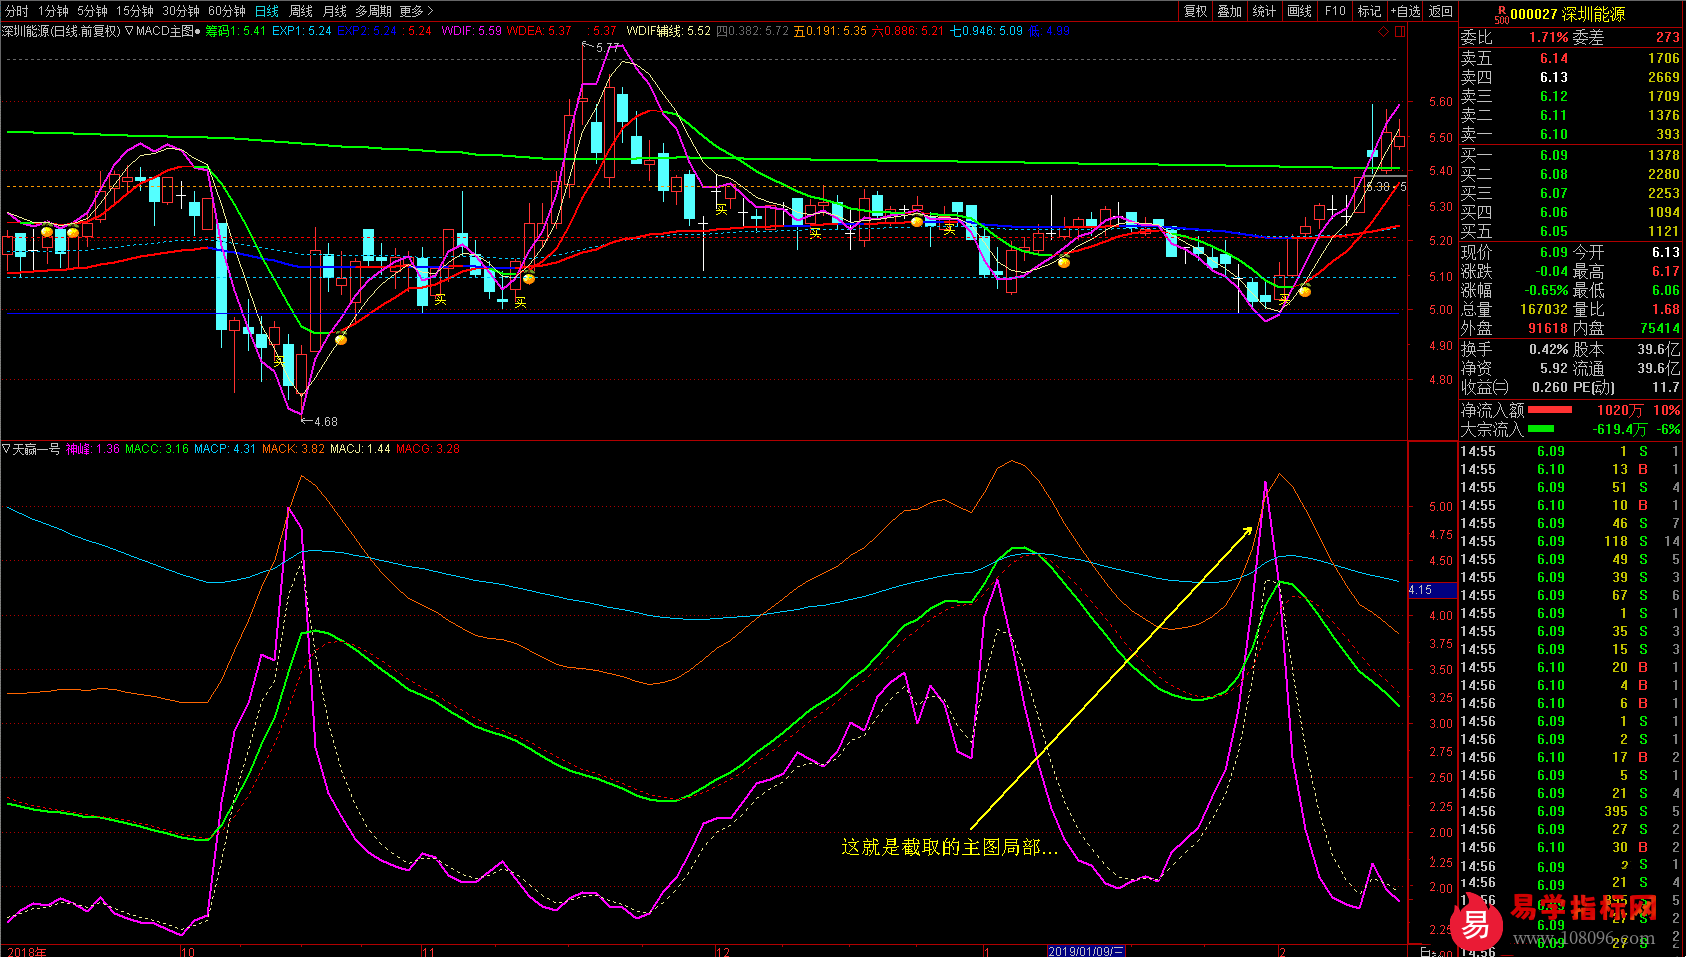The height and width of the screenshot is (957, 1686).
Task: Select the 15分钟 period tab
Action: [135, 11]
